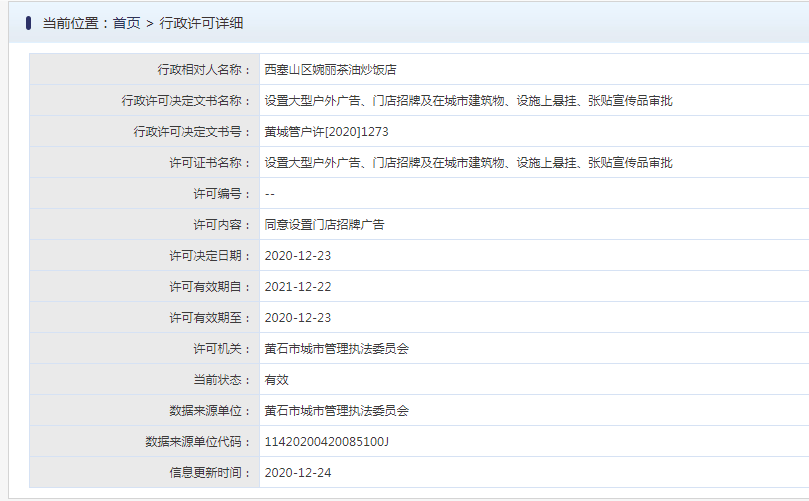Open the 首页 breadcrumb link
This screenshot has height=501, width=809.
click(x=126, y=23)
